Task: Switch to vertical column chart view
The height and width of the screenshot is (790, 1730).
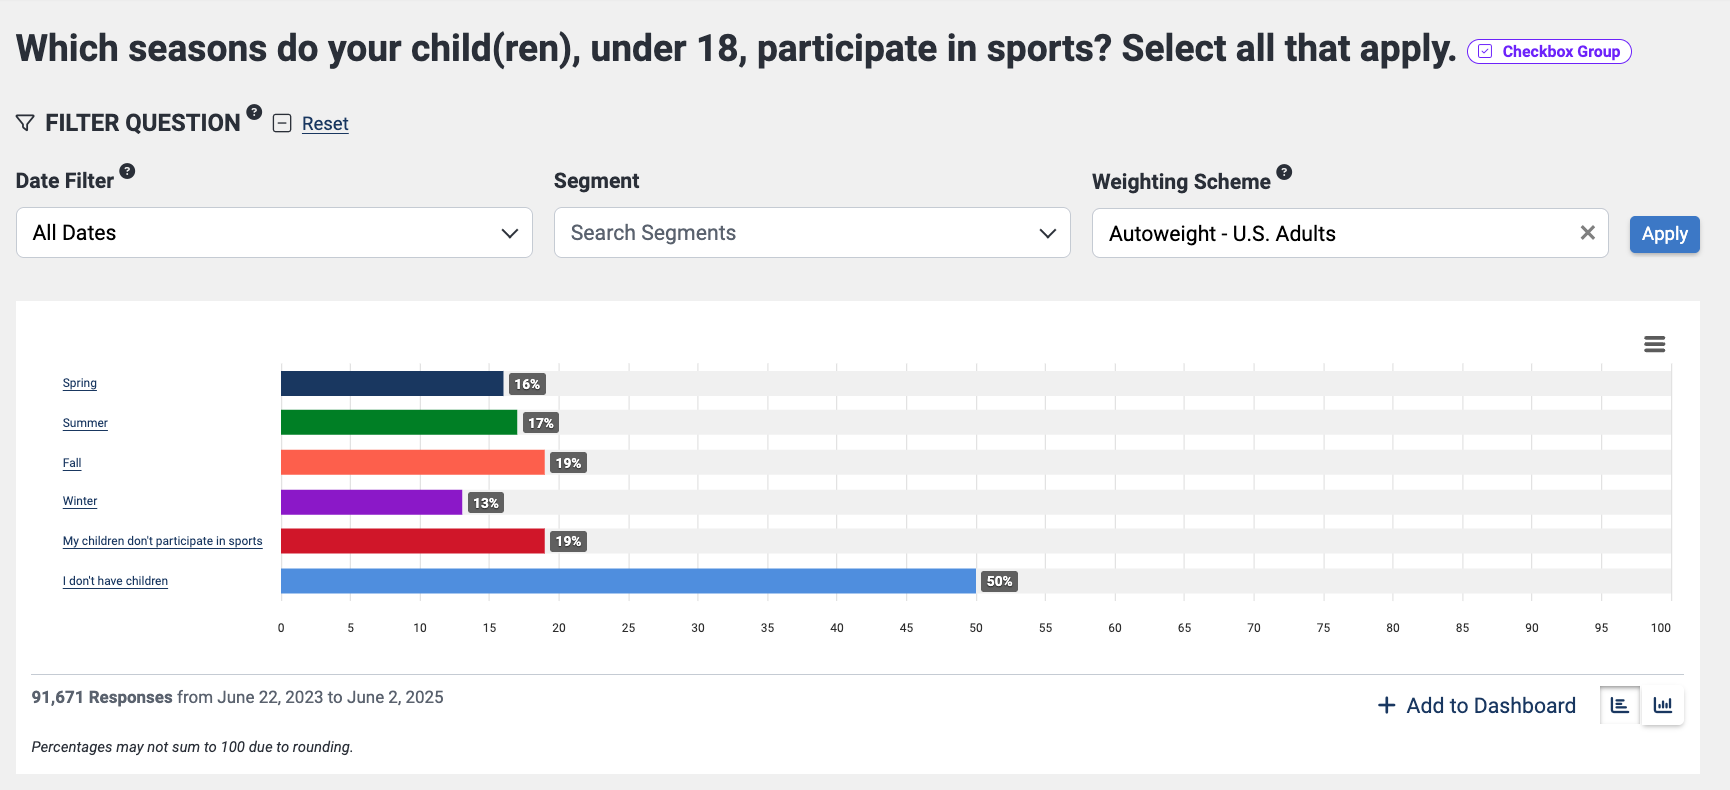Action: pyautogui.click(x=1663, y=705)
